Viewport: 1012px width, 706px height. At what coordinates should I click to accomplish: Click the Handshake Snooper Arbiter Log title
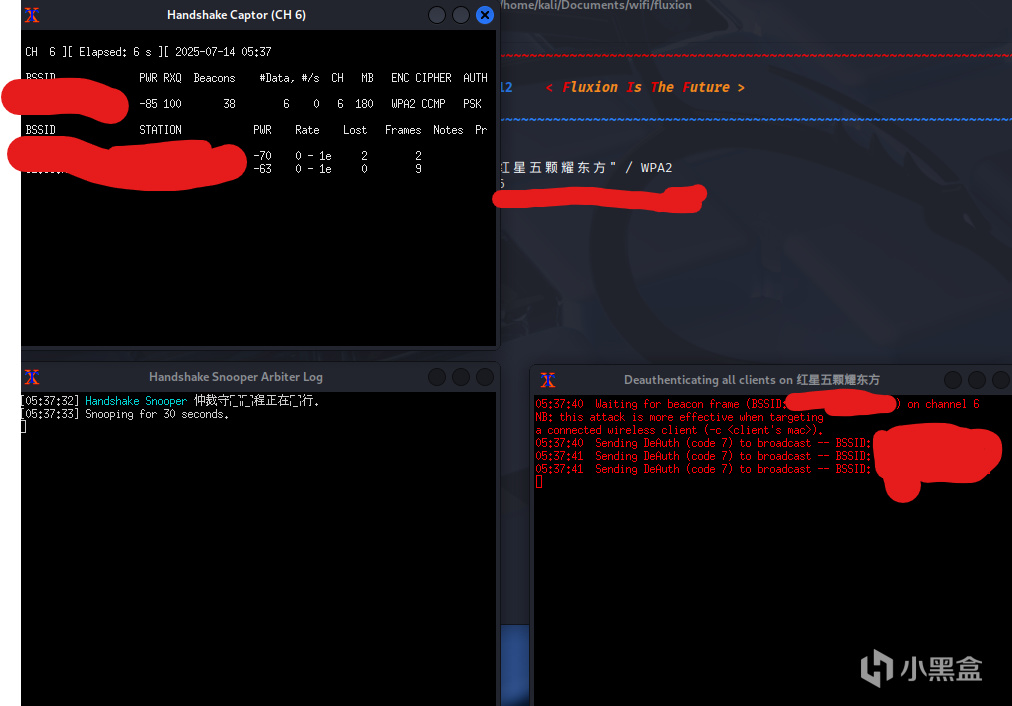coord(236,377)
